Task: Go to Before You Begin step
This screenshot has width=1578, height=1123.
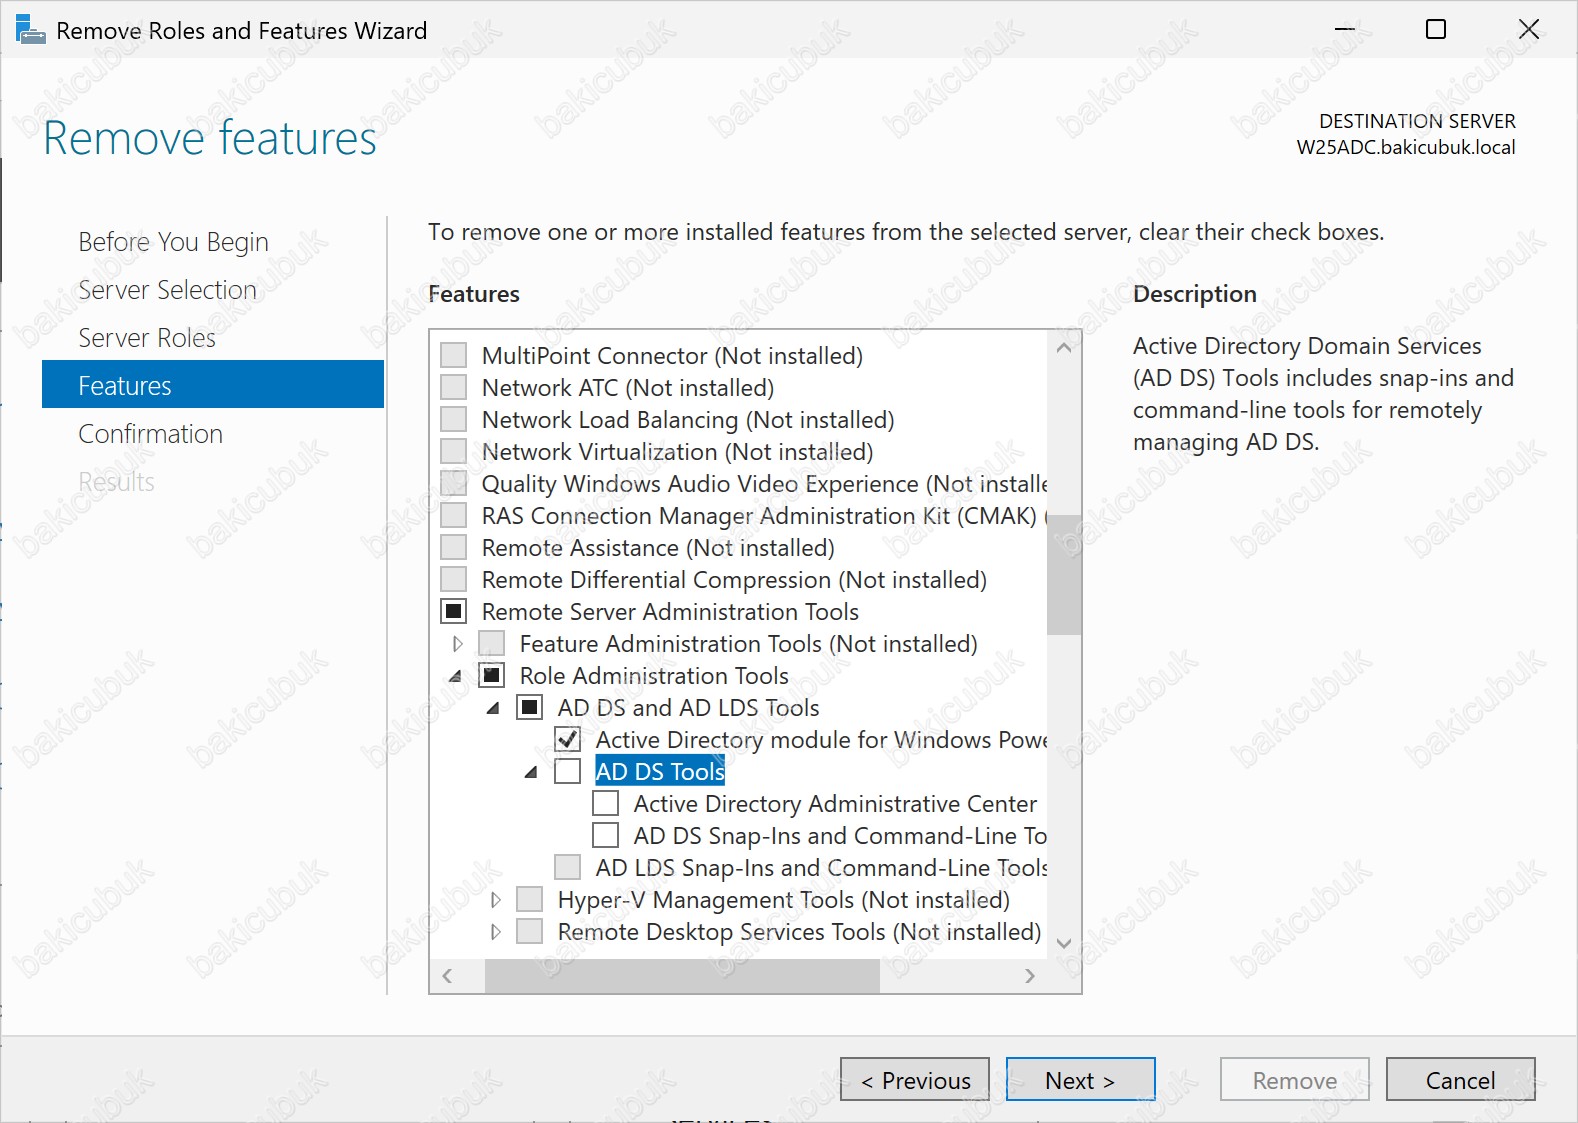Action: (173, 242)
